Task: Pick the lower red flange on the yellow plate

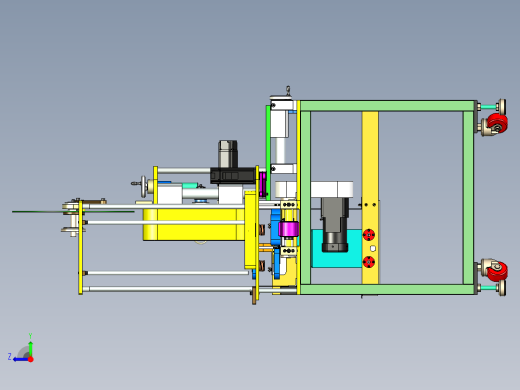Action: [x=369, y=262]
